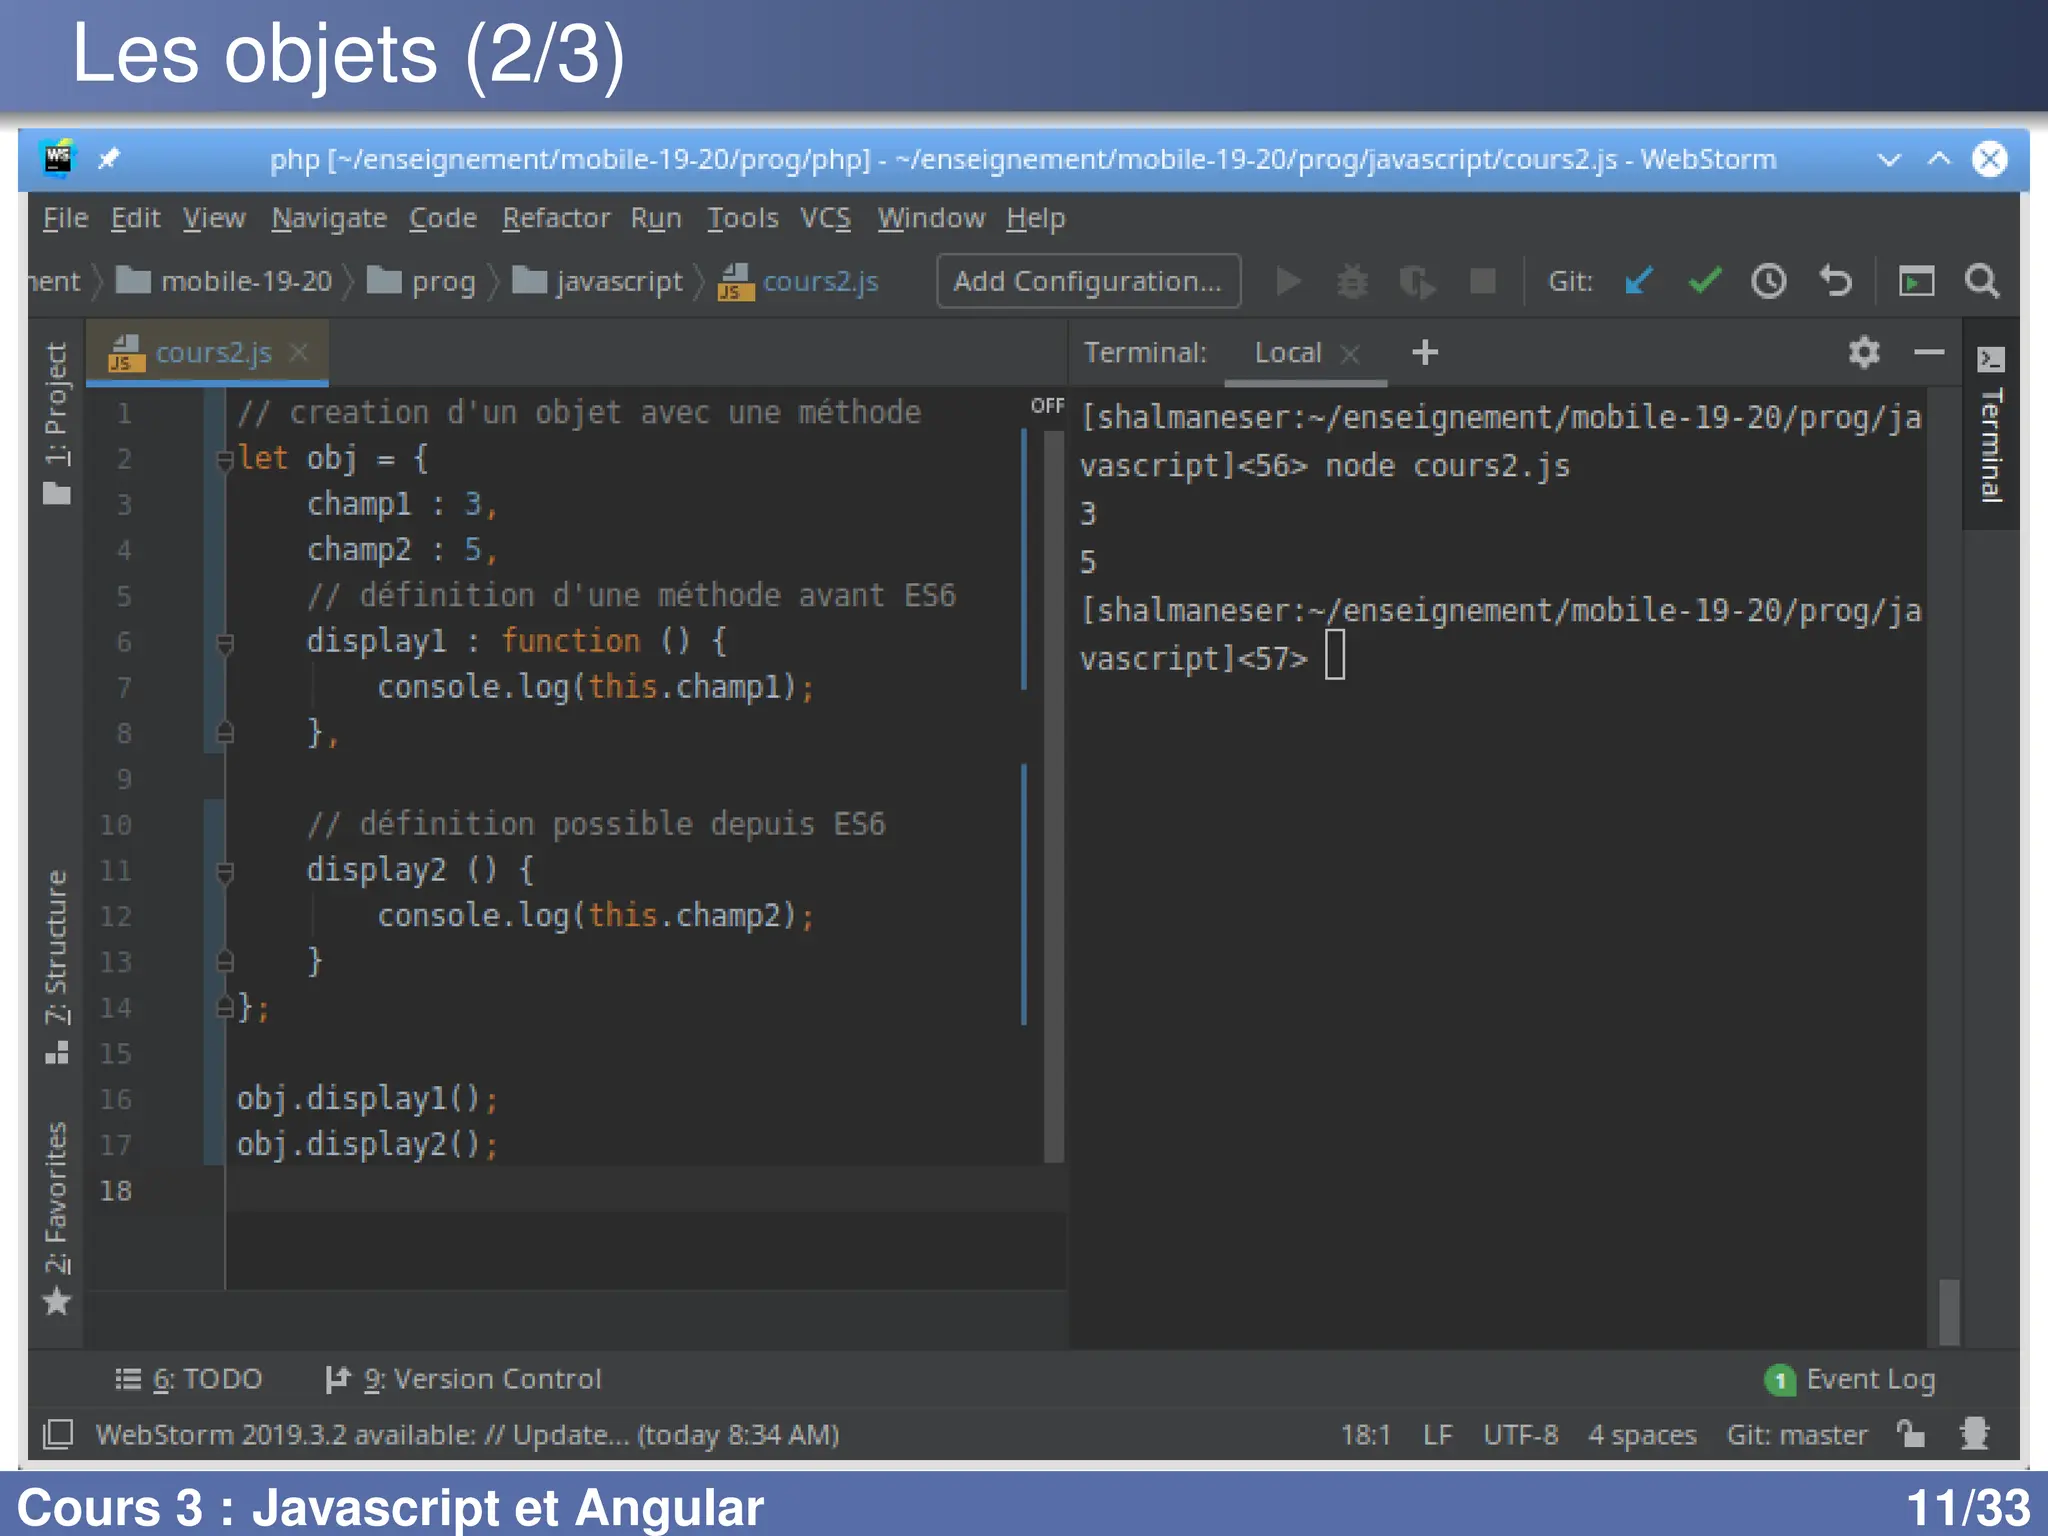The image size is (2048, 1536).
Task: Click the Git update project arrow icon
Action: (1639, 282)
